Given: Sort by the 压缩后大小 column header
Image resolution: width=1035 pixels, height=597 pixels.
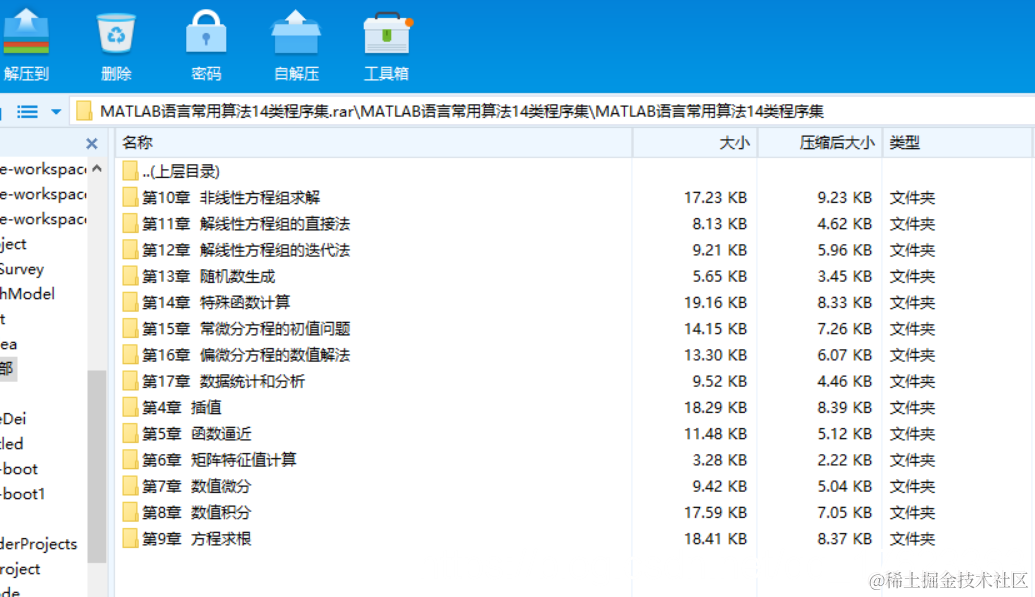Looking at the screenshot, I should 820,143.
